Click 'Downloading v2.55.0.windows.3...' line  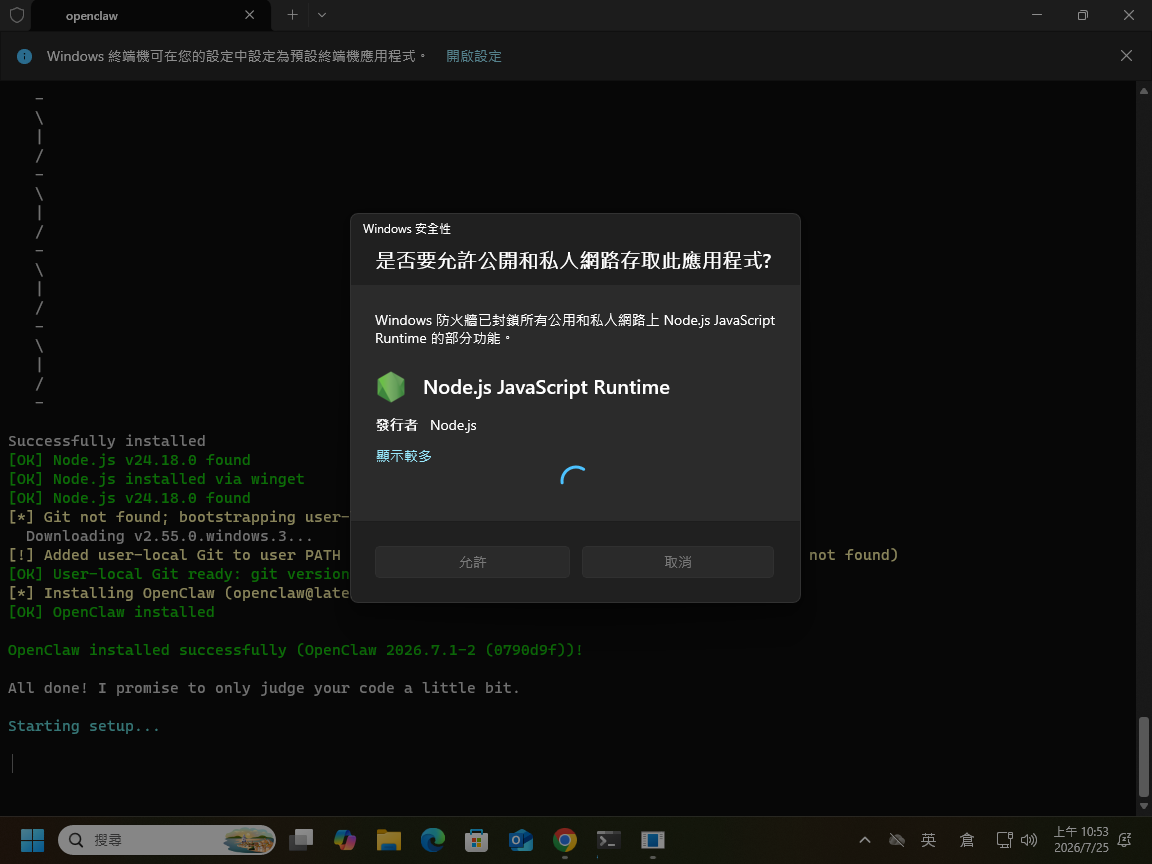click(x=169, y=536)
